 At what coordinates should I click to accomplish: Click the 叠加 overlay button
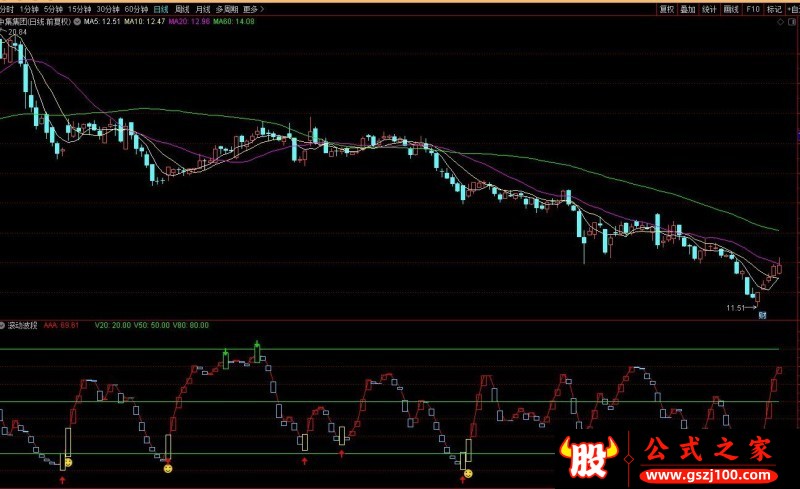tap(688, 8)
